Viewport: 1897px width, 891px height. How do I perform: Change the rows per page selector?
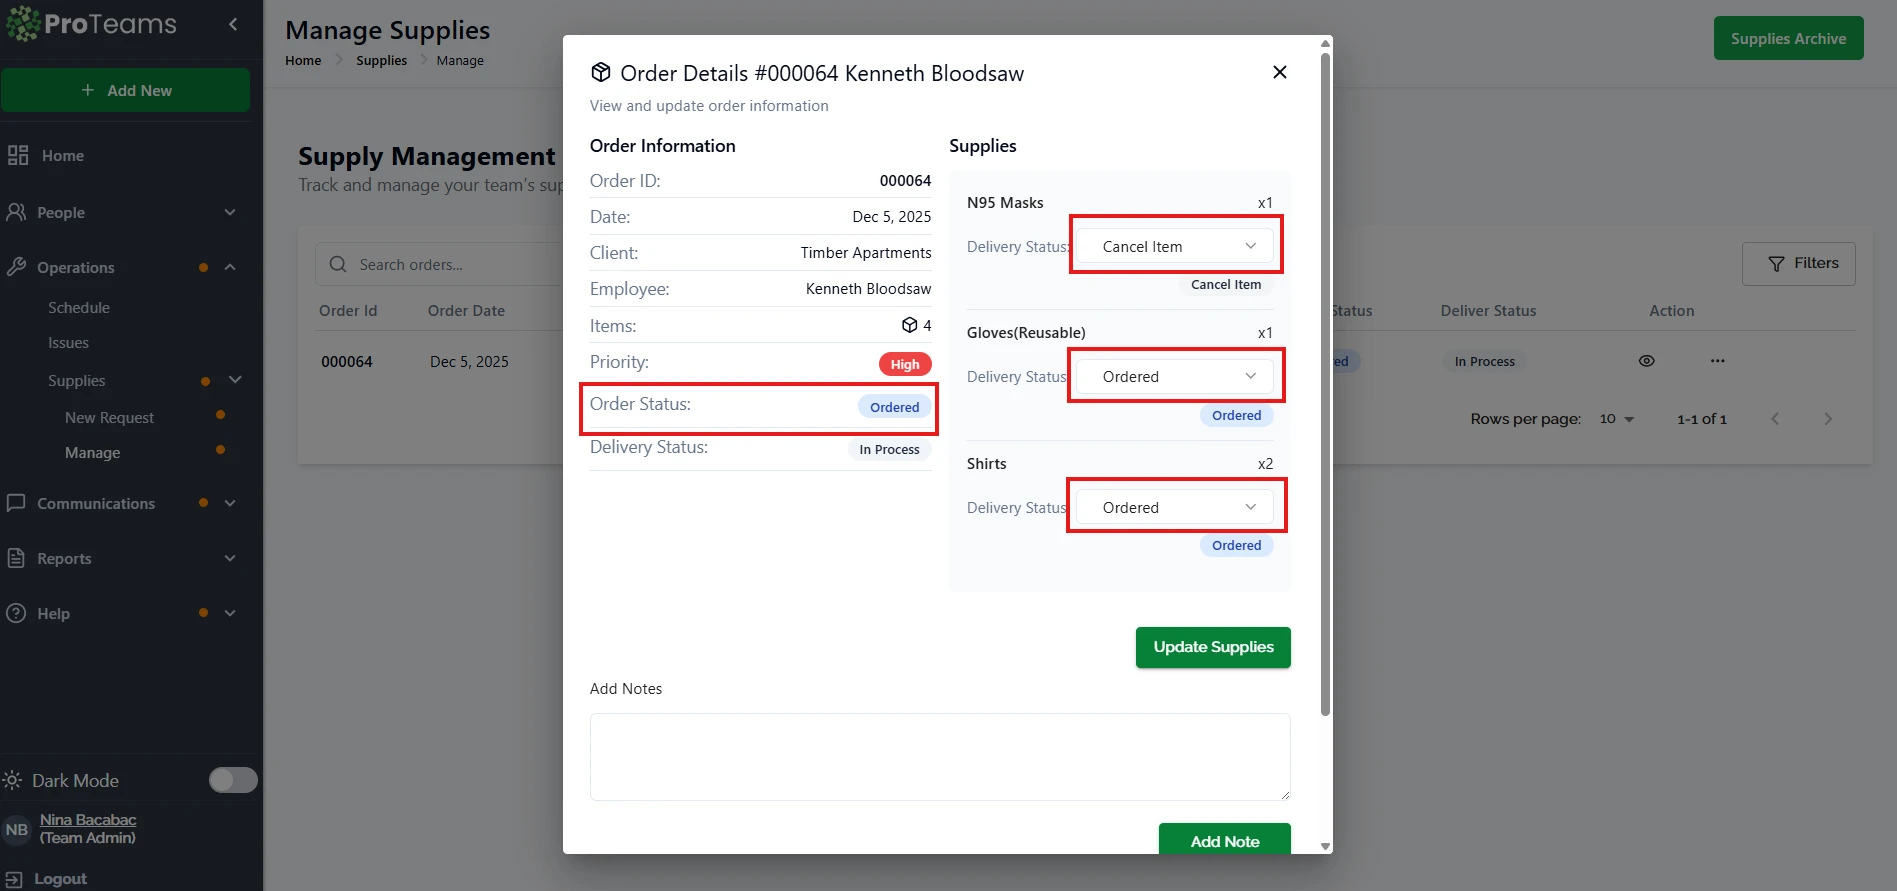(1615, 419)
